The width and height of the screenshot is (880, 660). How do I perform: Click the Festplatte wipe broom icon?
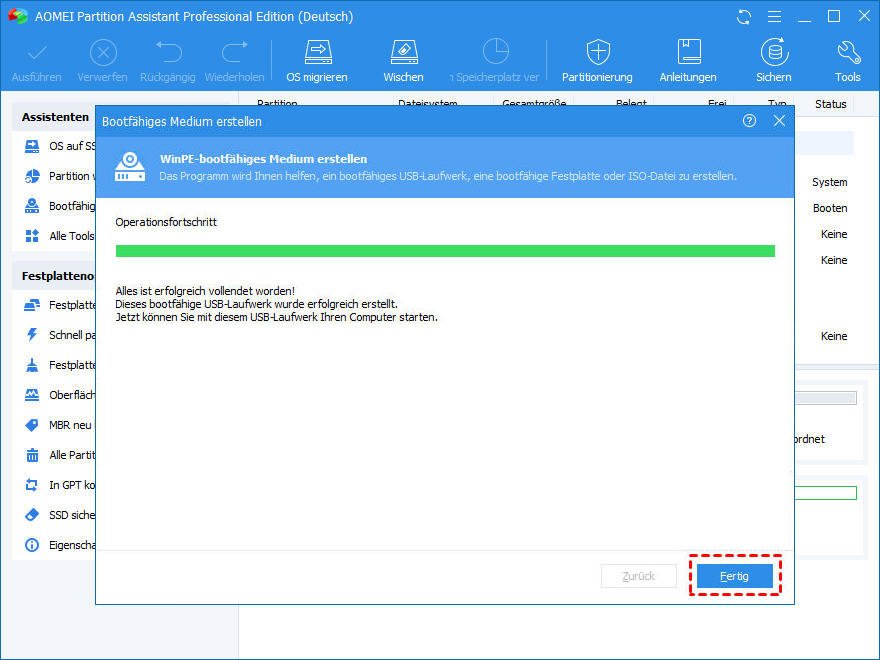(32, 365)
